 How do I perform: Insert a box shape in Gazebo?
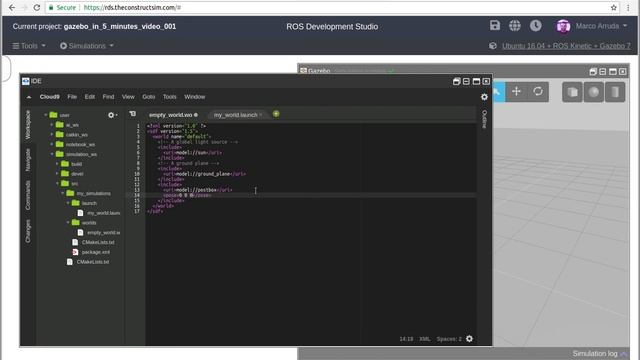pos(572,92)
